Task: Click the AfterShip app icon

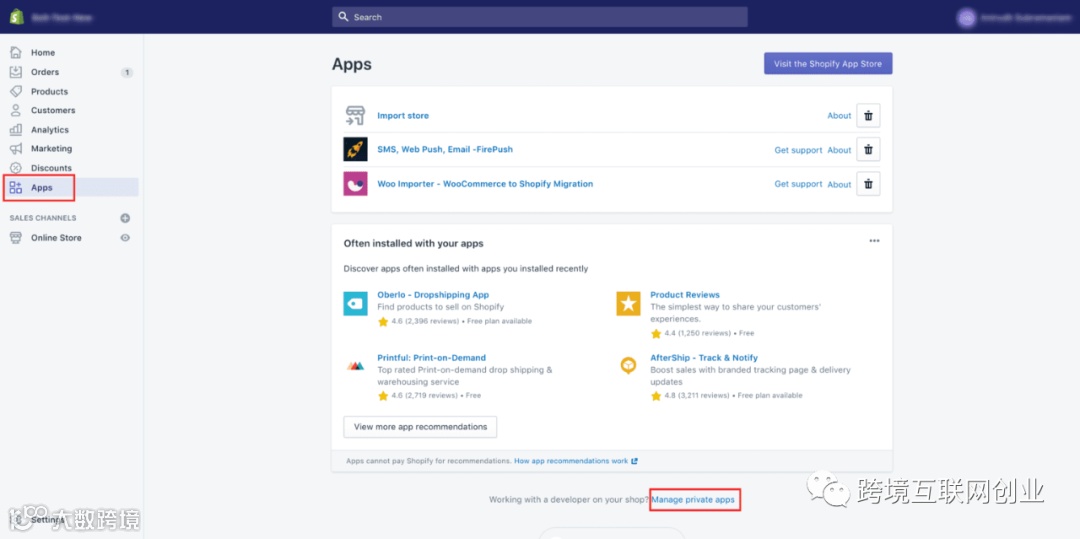Action: (x=628, y=366)
